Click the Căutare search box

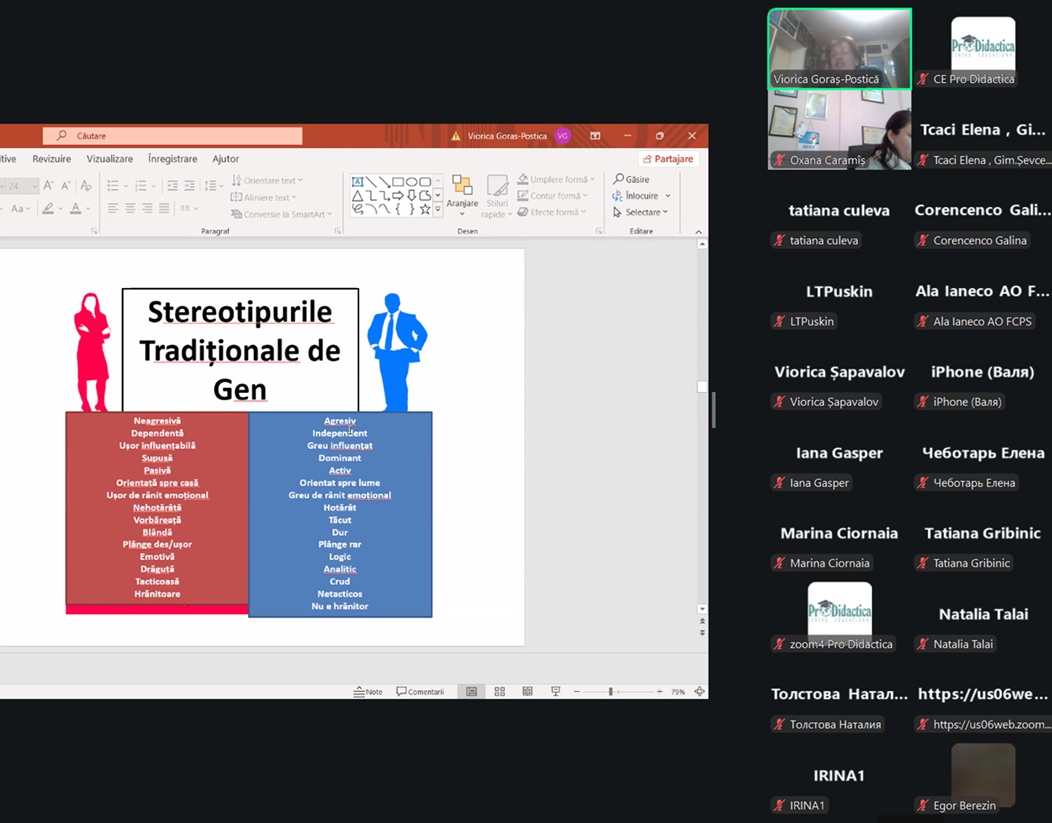click(x=172, y=136)
